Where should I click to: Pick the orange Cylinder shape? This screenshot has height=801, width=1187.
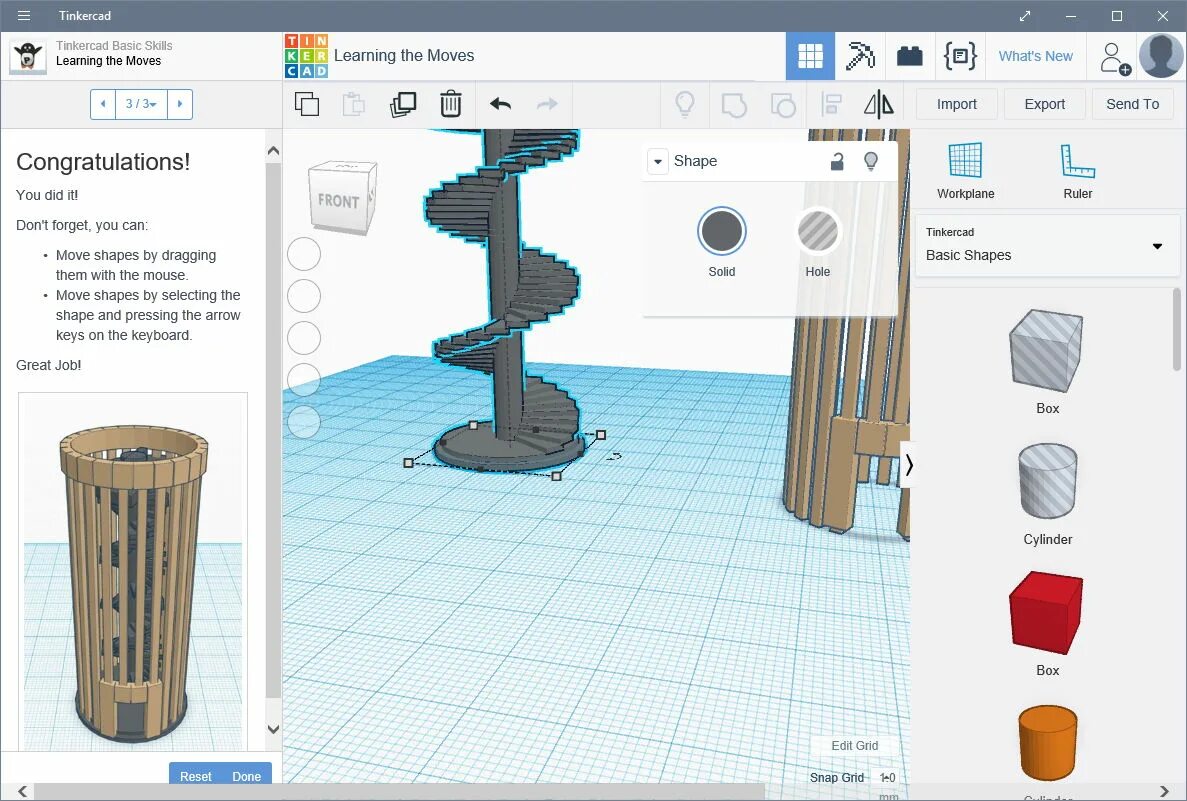1048,742
